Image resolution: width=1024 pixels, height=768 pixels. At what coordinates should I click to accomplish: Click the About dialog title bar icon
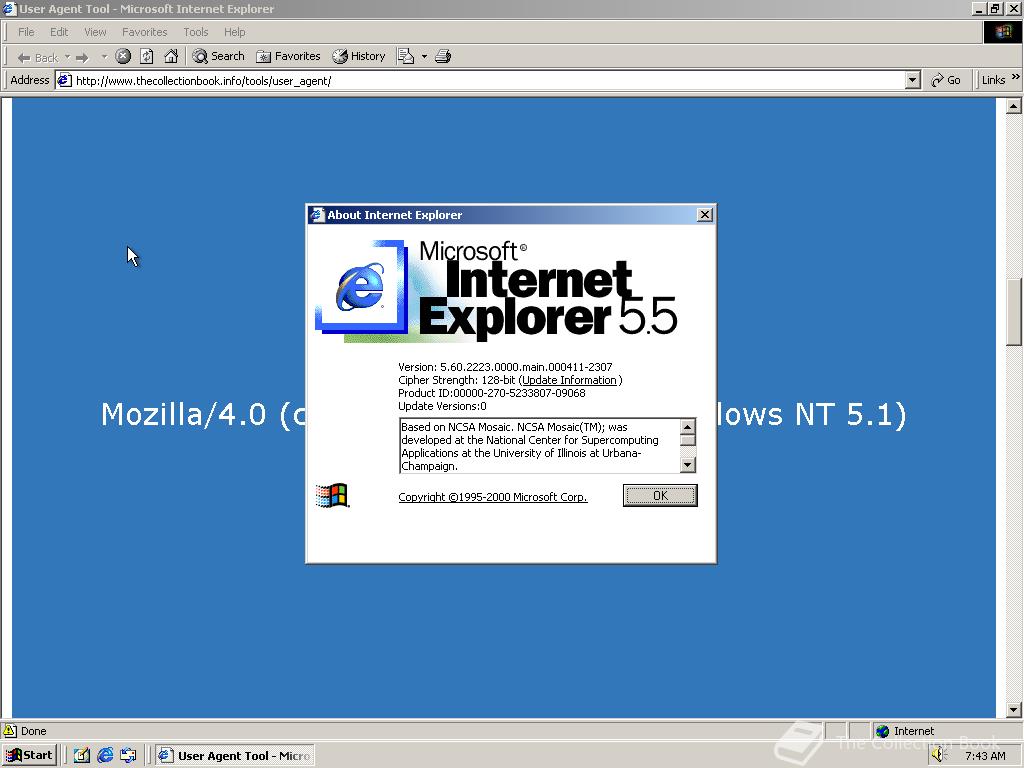pos(317,215)
